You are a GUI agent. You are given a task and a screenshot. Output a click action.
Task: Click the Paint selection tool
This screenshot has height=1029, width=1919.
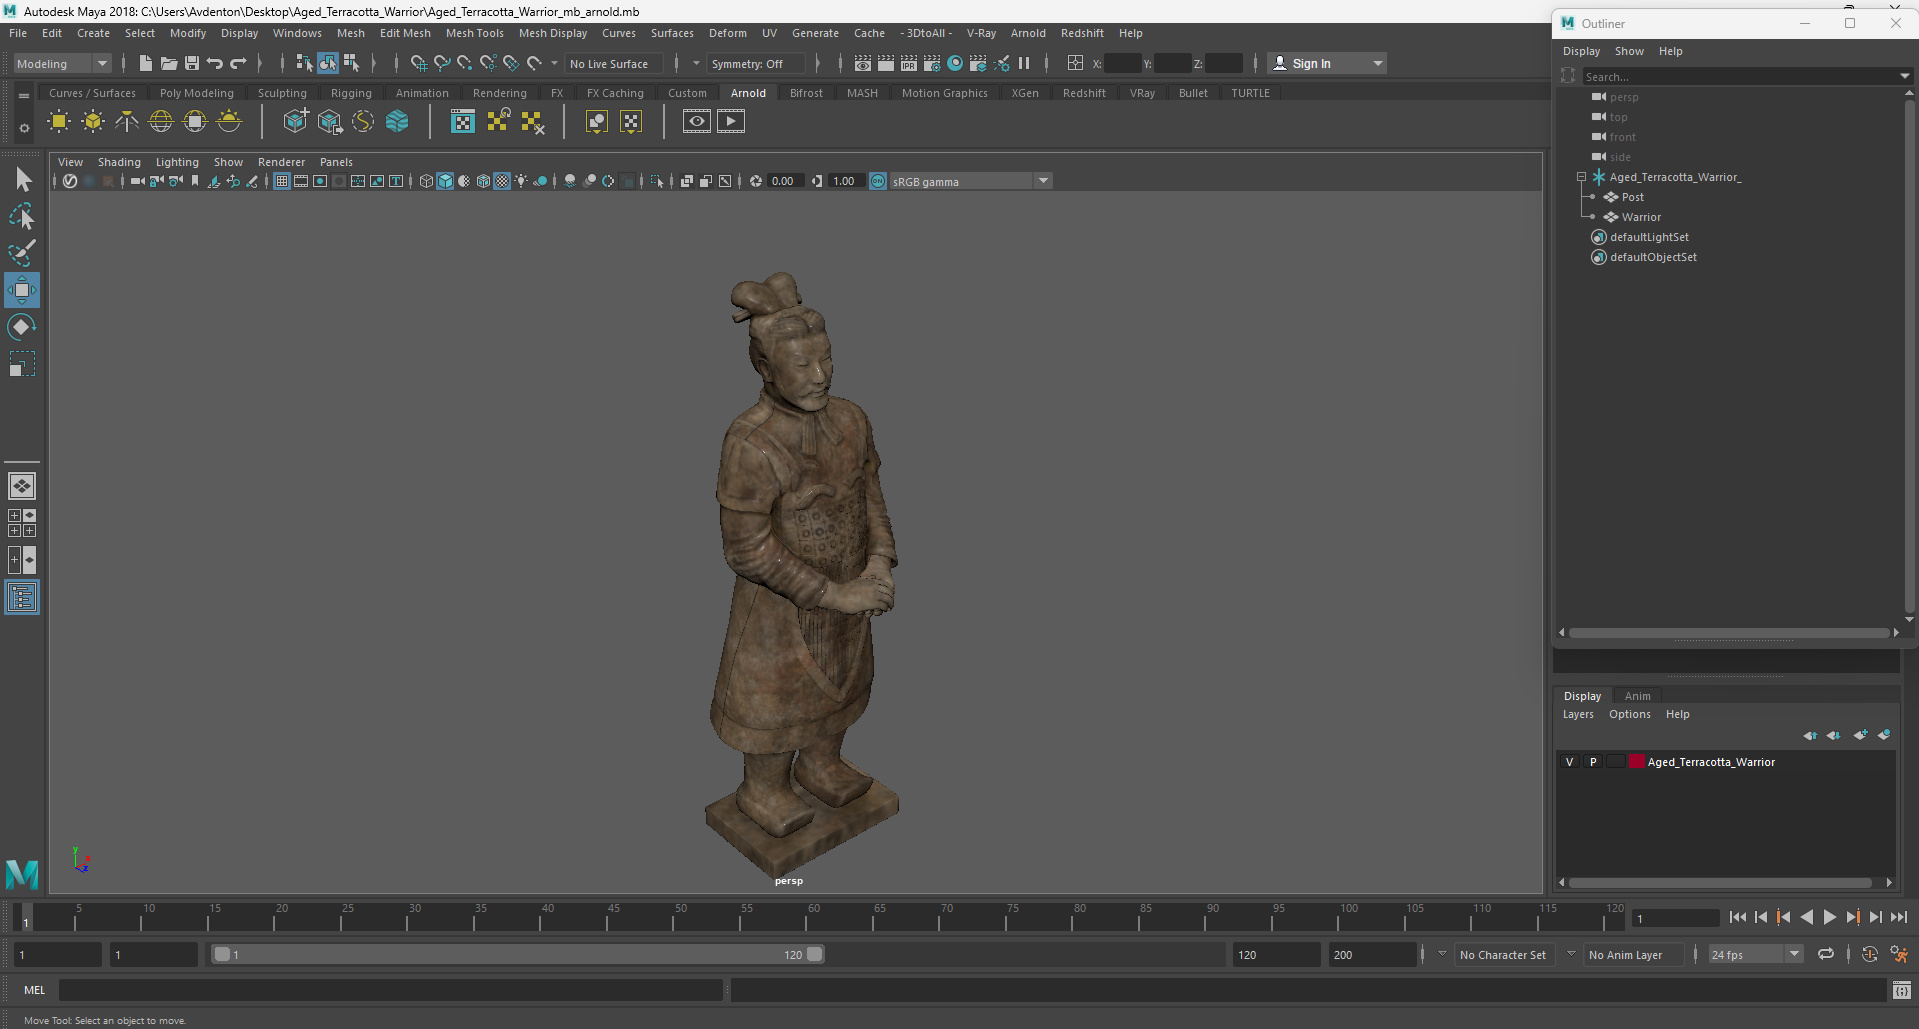[21, 253]
